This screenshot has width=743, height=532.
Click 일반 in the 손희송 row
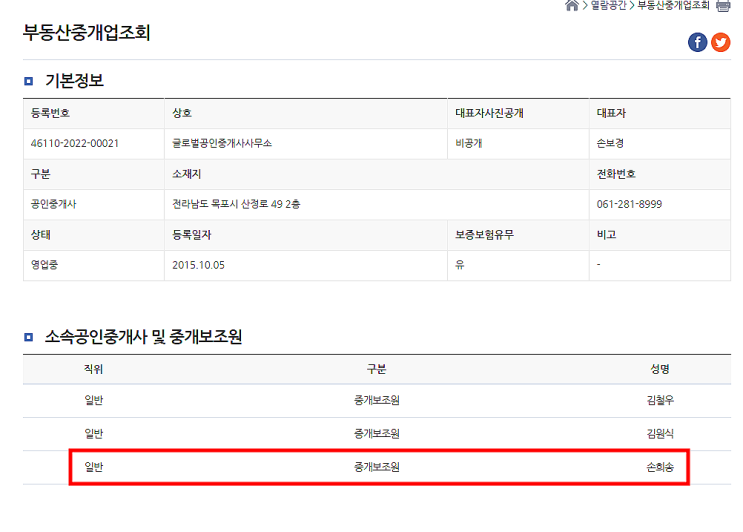point(93,467)
